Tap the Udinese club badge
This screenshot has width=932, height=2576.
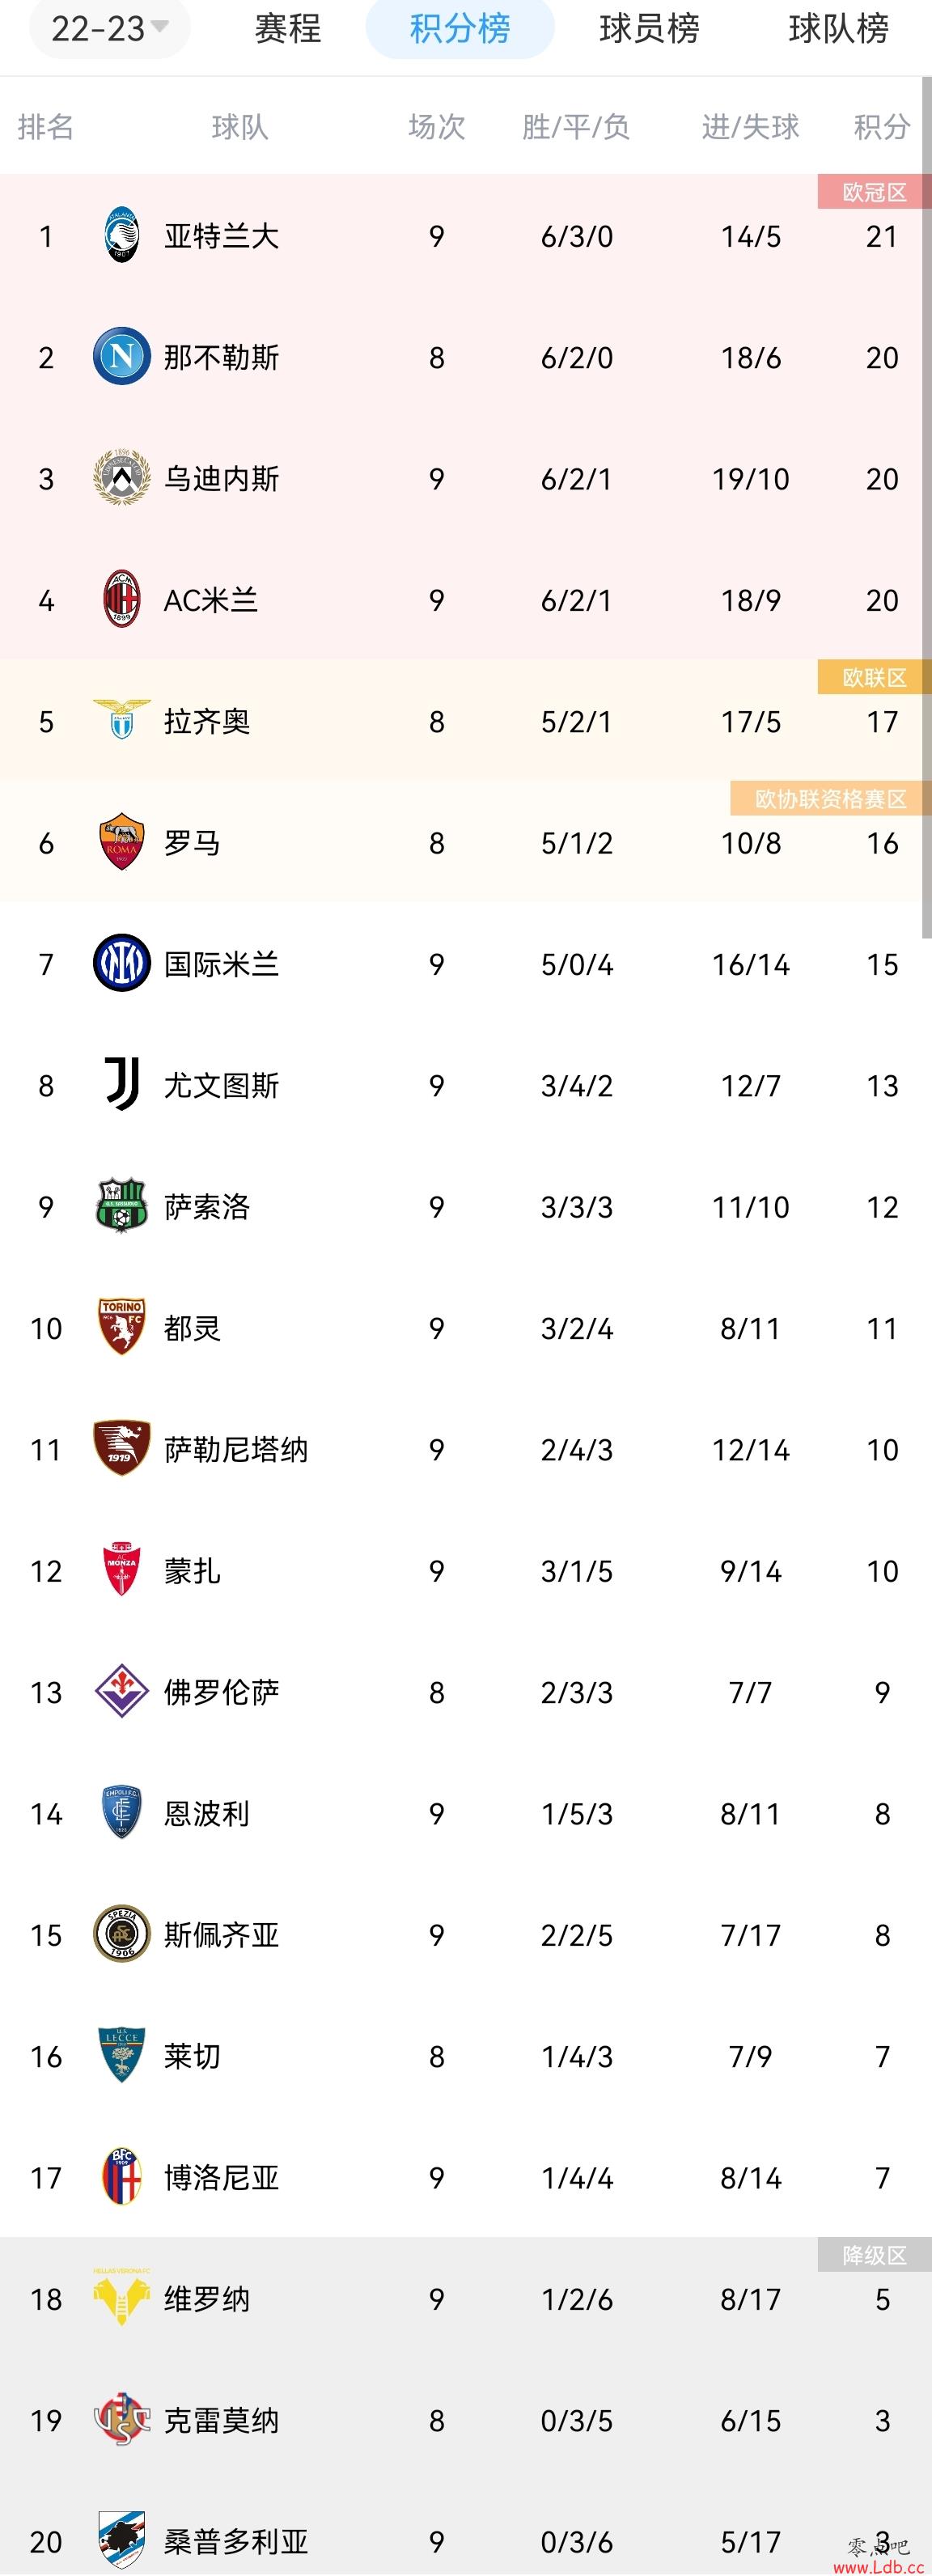122,478
